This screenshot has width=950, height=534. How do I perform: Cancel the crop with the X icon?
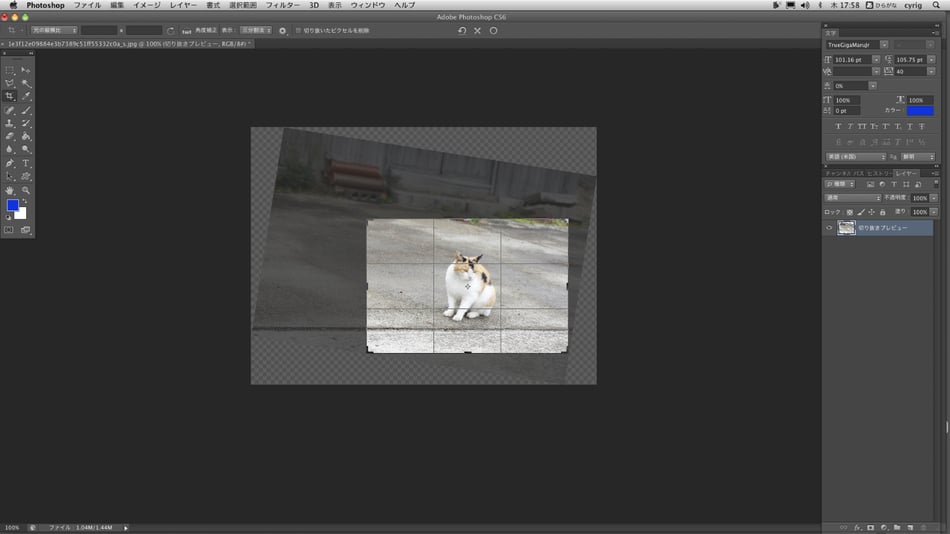[477, 31]
